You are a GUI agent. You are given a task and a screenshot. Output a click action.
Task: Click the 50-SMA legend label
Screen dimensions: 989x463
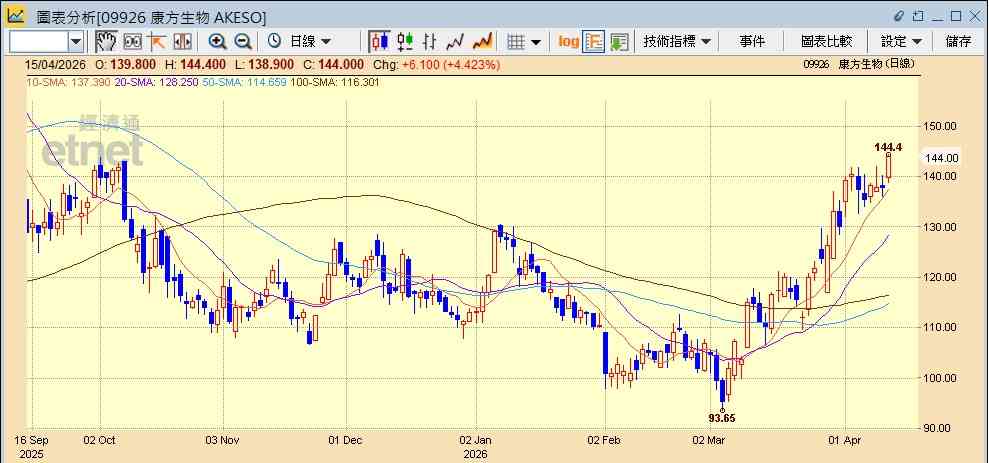click(244, 82)
